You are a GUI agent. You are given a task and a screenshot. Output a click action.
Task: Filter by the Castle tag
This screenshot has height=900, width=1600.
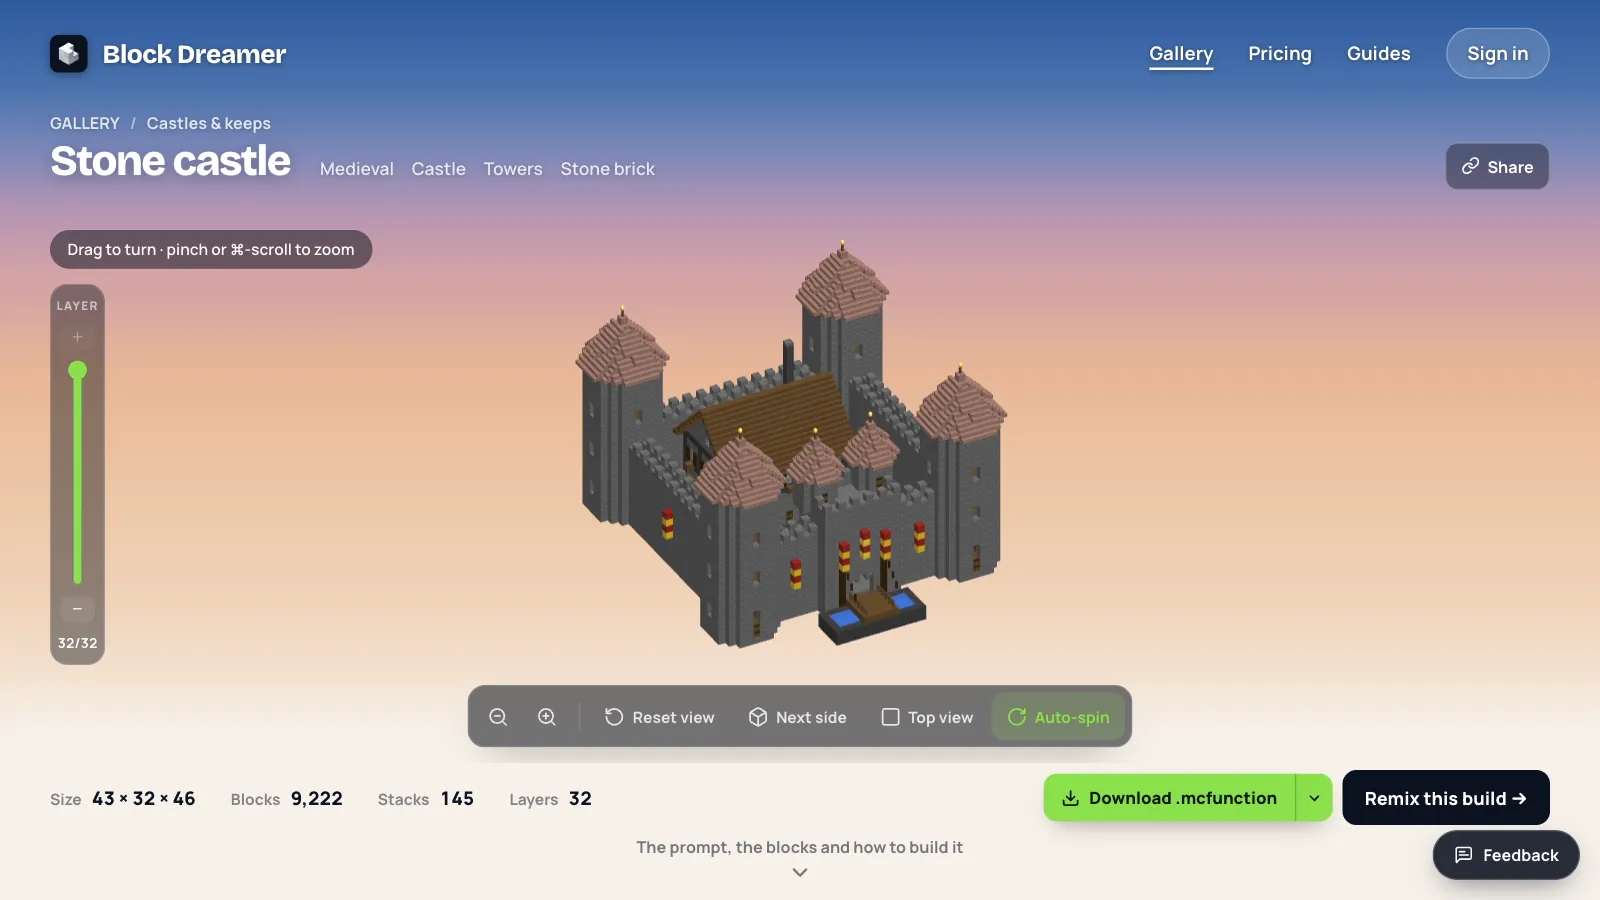[439, 169]
